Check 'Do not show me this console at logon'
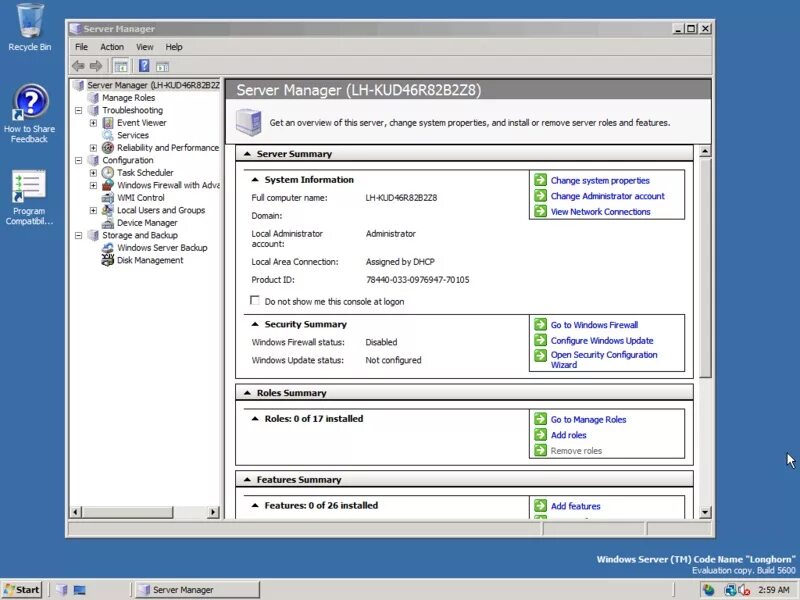Screen dimensions: 800x600 tap(254, 301)
